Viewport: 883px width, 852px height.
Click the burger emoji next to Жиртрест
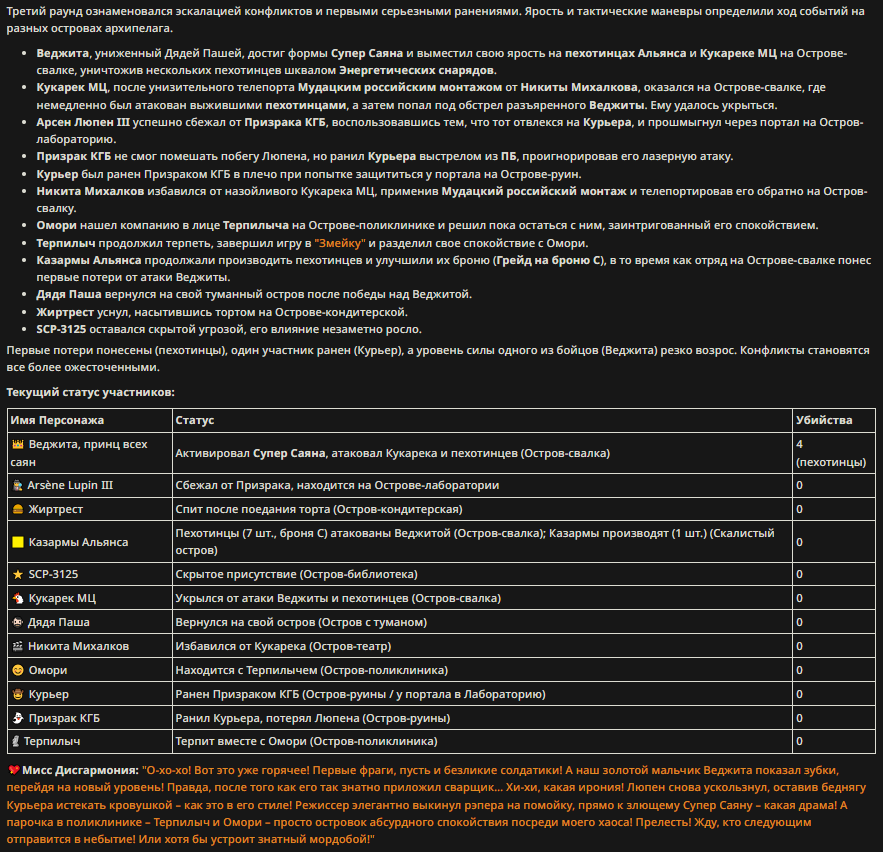[x=18, y=509]
